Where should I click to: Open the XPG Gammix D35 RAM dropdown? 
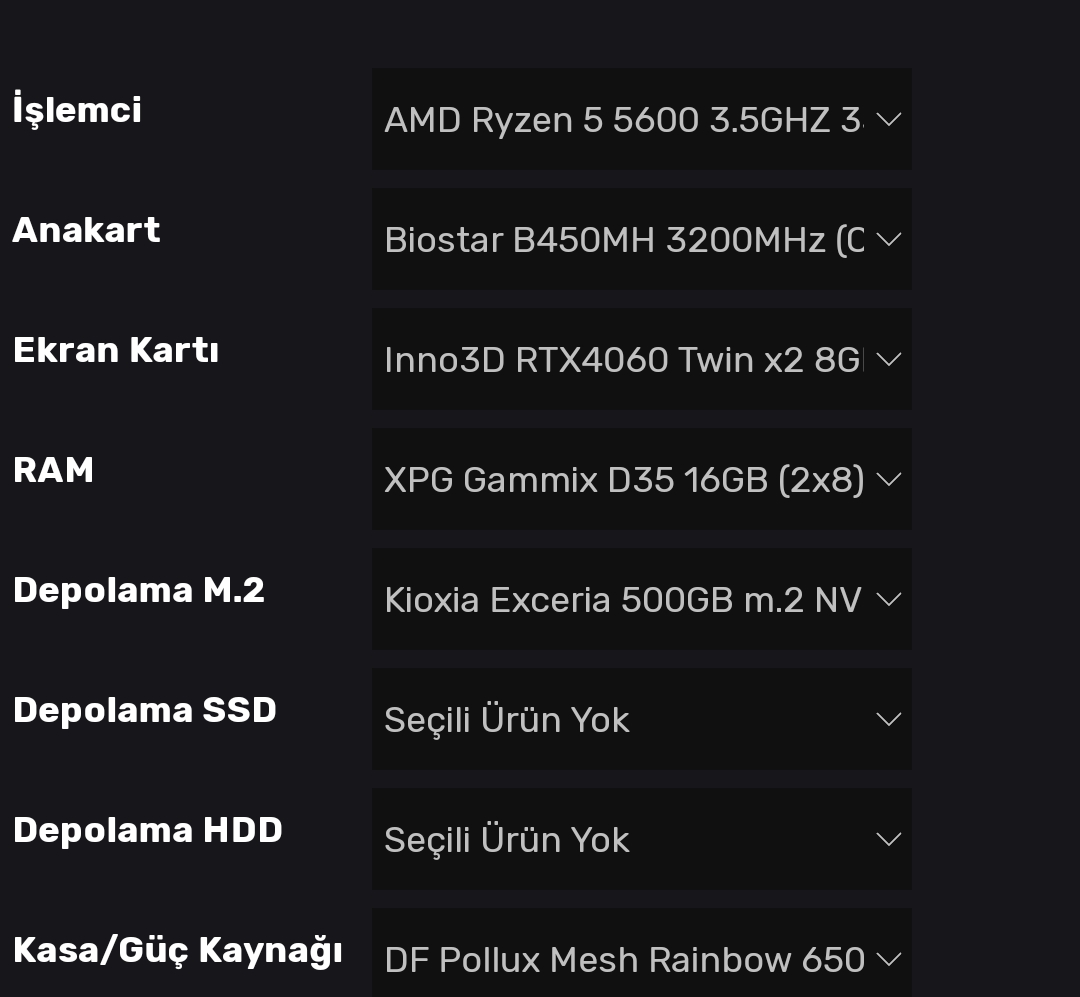[623, 479]
